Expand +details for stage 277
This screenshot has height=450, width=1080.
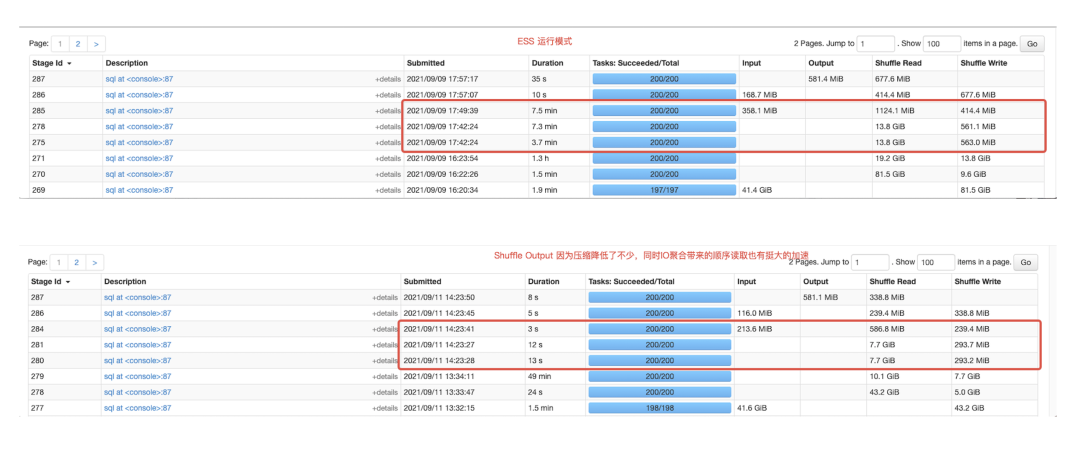(x=385, y=409)
